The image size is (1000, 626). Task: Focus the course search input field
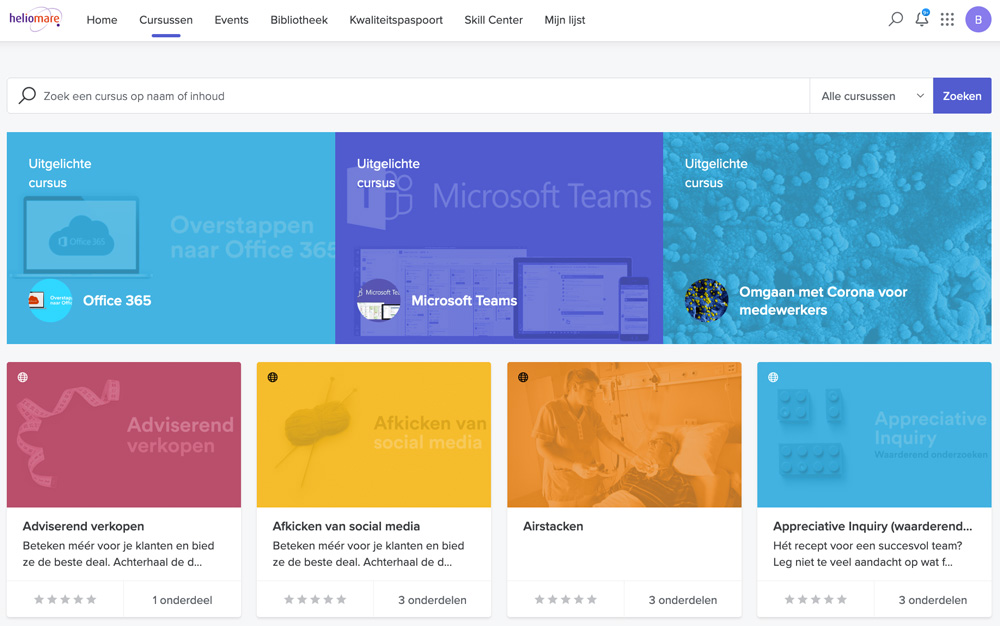(x=420, y=96)
